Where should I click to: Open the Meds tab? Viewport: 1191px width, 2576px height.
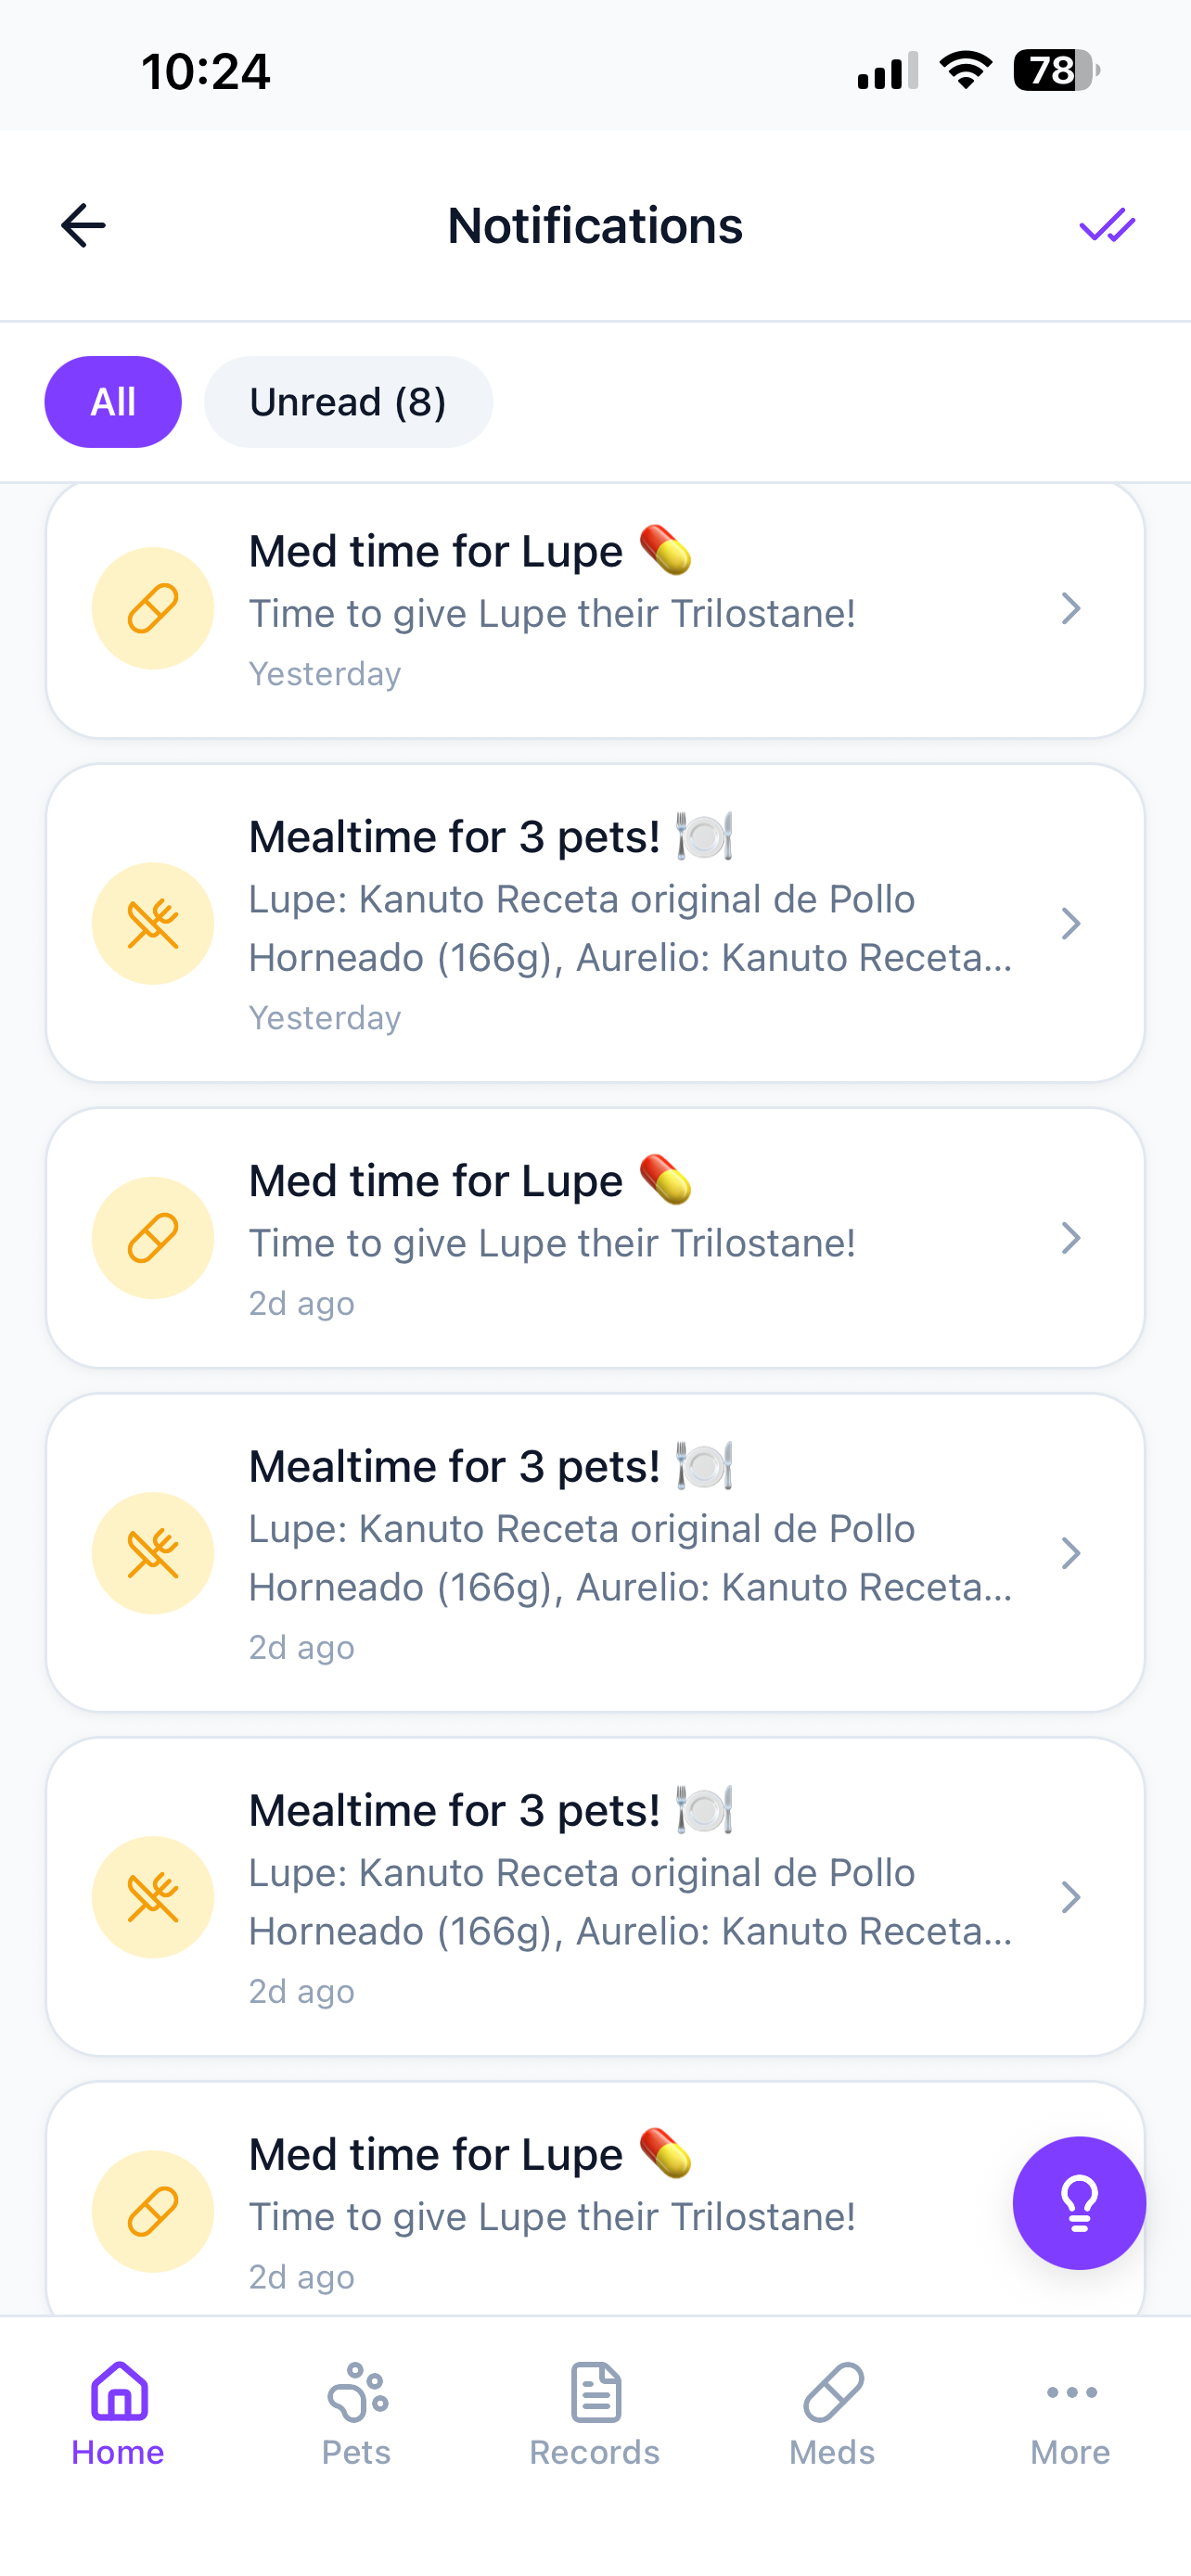pos(832,2412)
